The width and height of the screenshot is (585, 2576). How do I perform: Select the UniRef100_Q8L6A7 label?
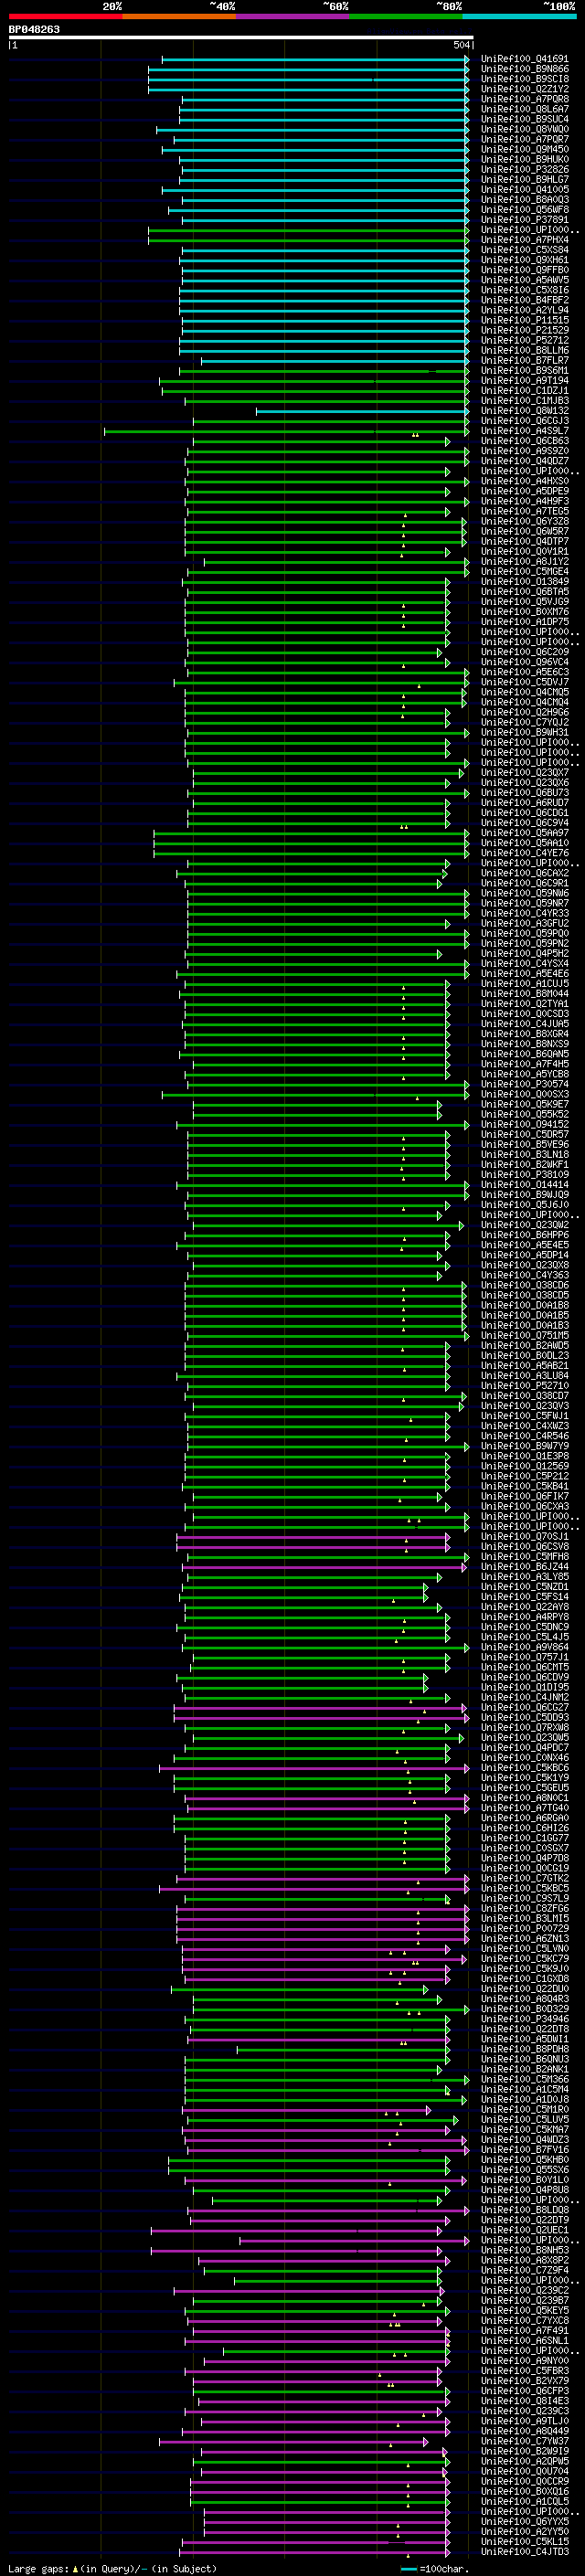click(x=525, y=110)
